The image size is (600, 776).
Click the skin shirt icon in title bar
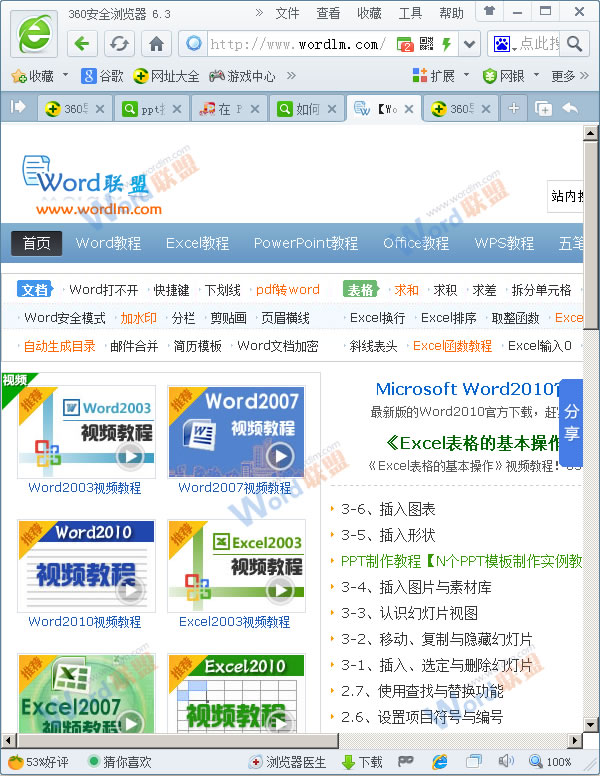pyautogui.click(x=489, y=11)
